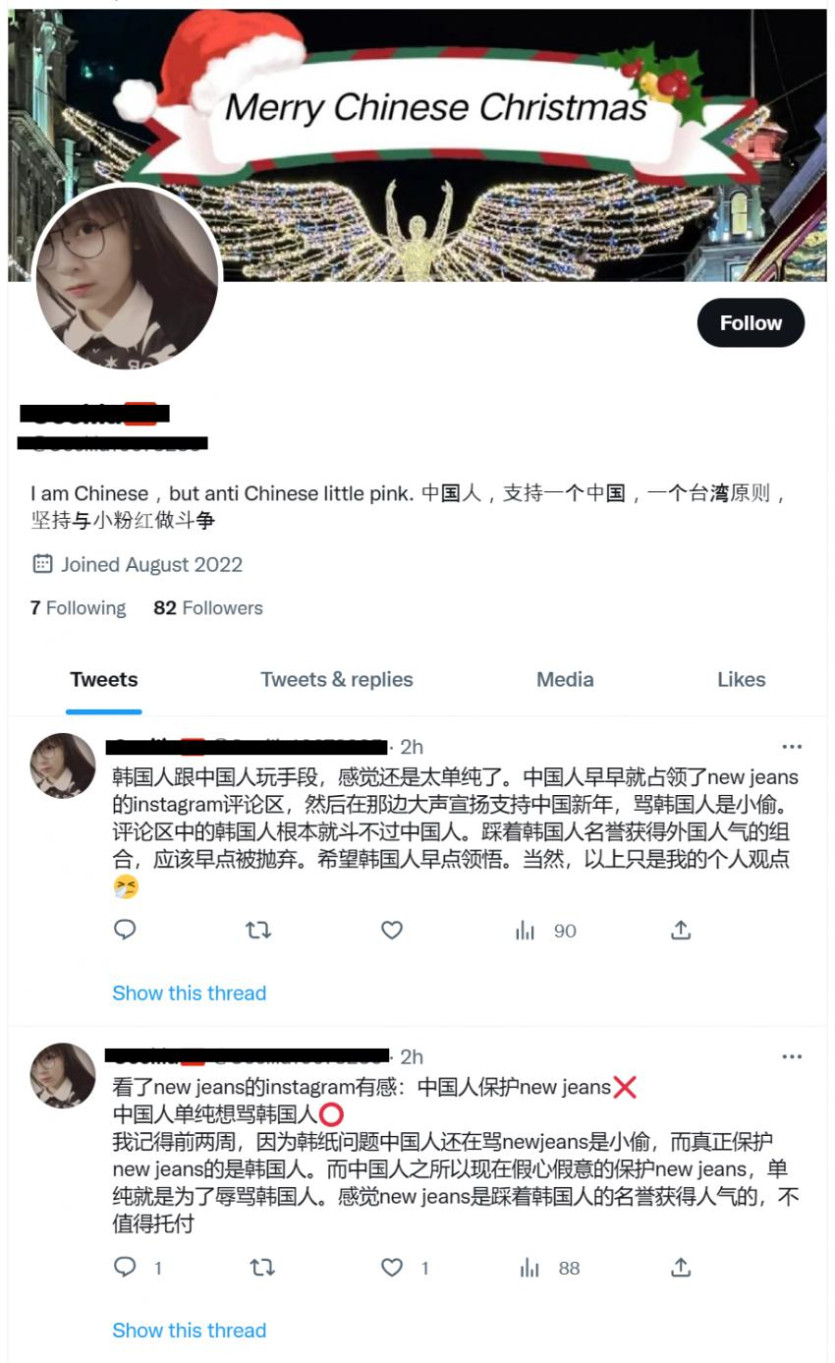This screenshot has height=1363, width=835.
Task: Share the first tweet via upload icon
Action: [x=681, y=930]
